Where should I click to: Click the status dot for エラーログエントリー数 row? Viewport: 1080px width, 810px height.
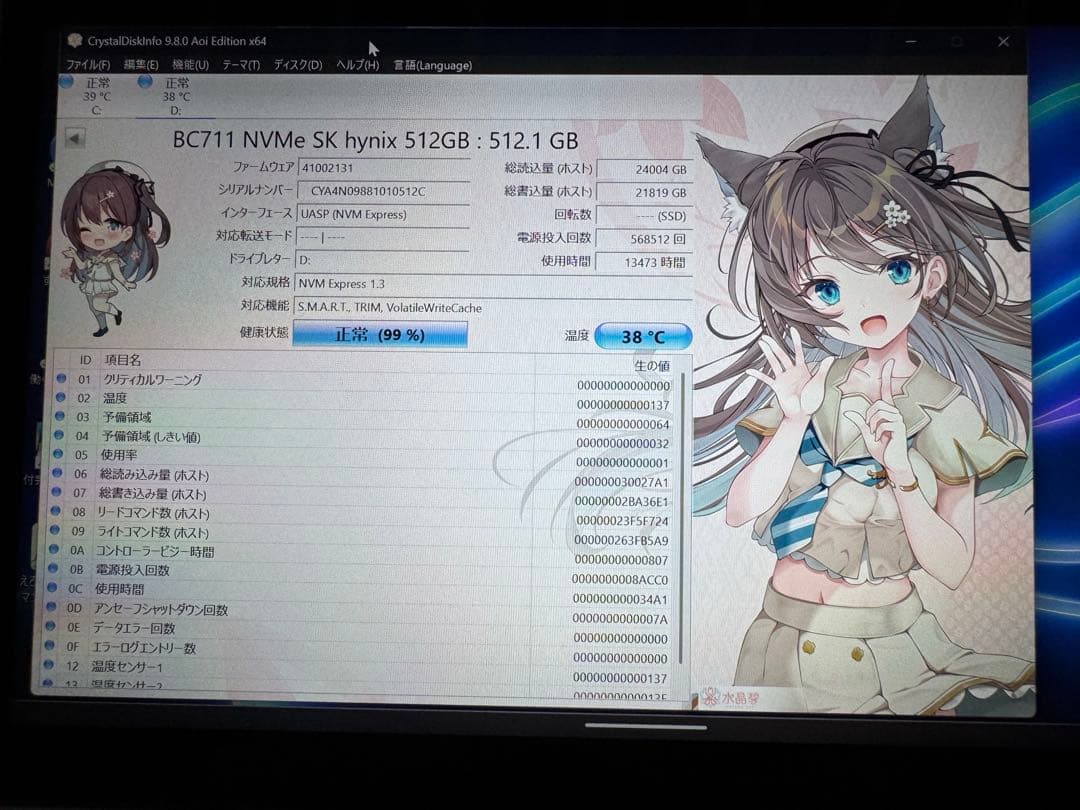[49, 645]
